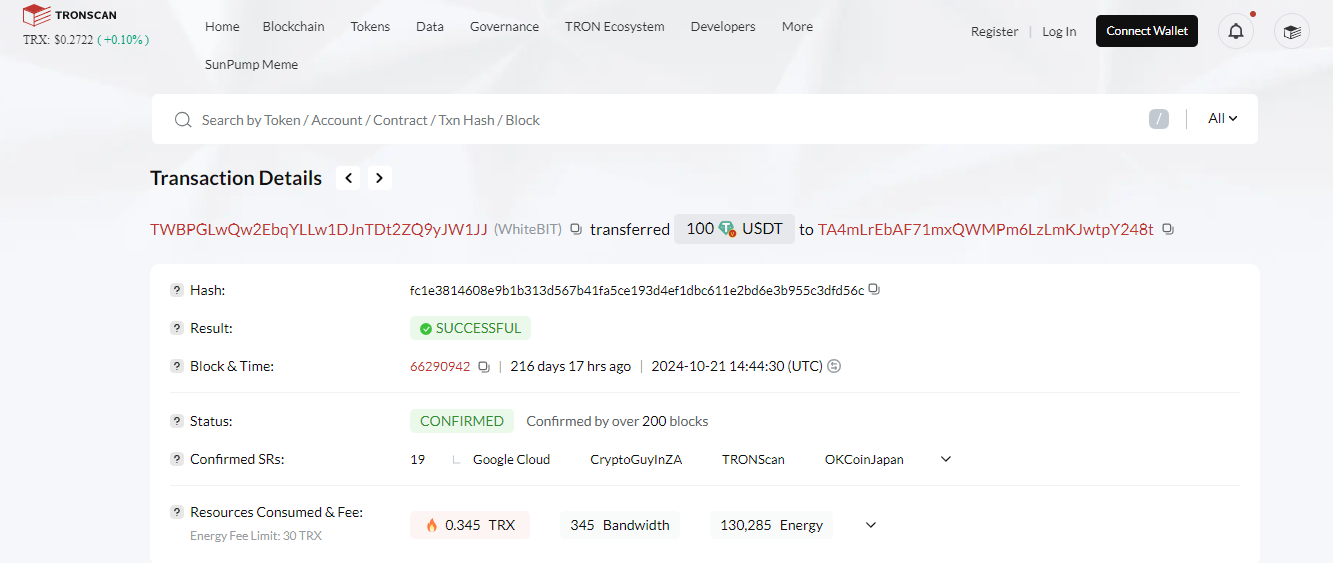Open the notifications bell icon

[x=1236, y=31]
